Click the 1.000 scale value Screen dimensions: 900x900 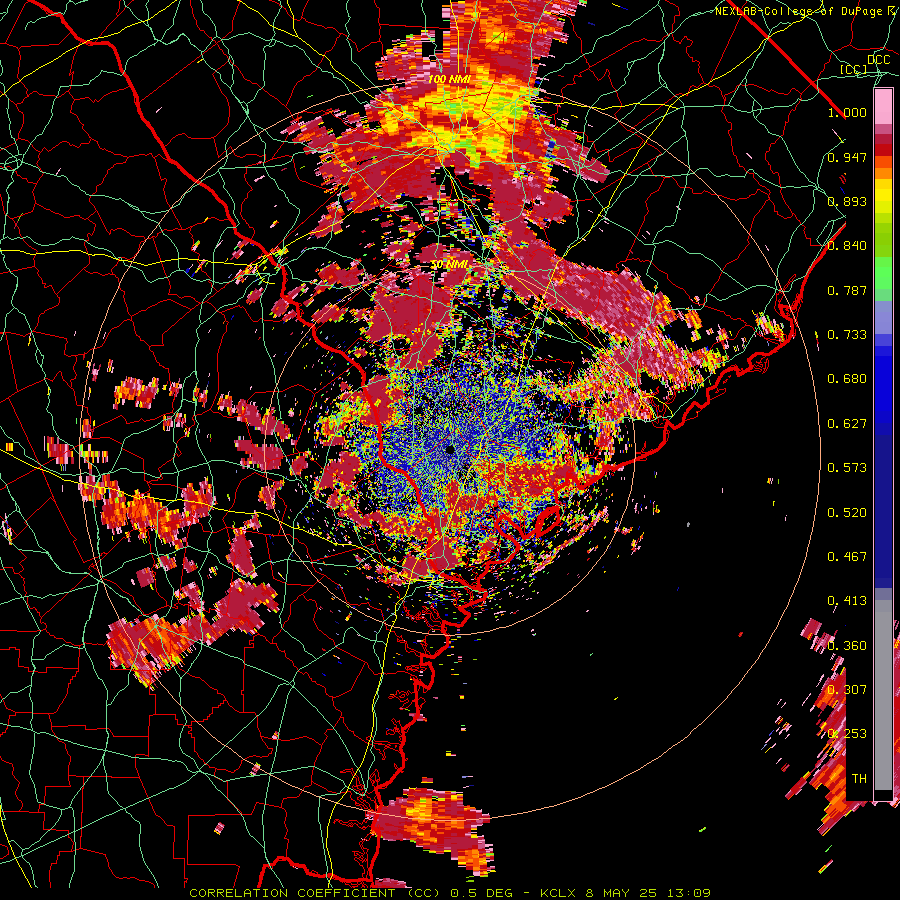[847, 112]
